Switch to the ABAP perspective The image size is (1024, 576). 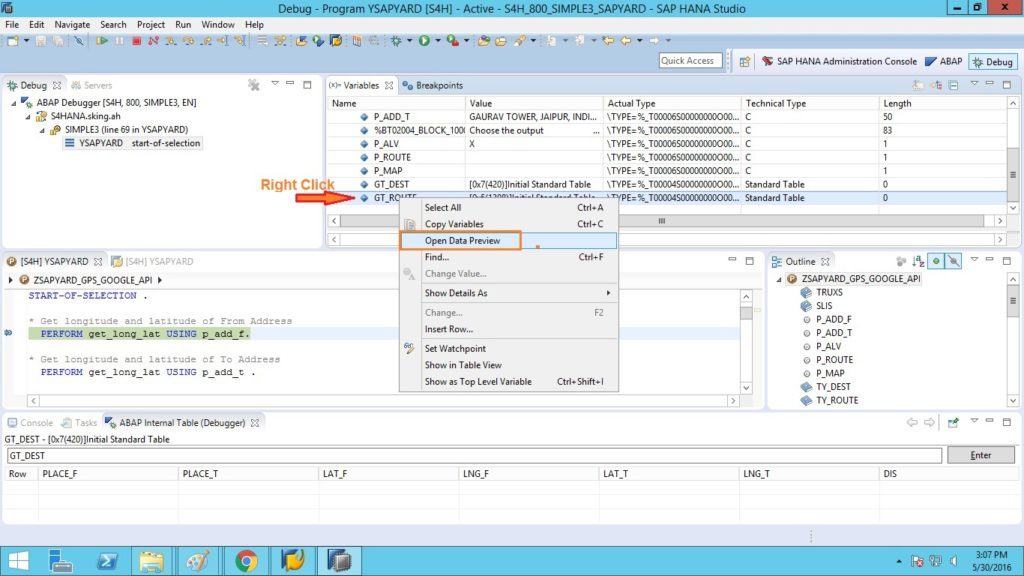944,61
